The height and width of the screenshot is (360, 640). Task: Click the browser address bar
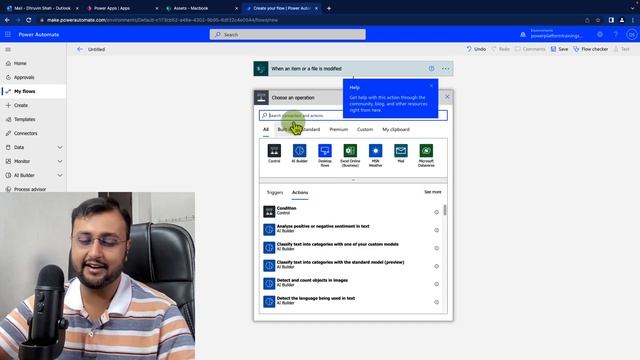[310, 20]
